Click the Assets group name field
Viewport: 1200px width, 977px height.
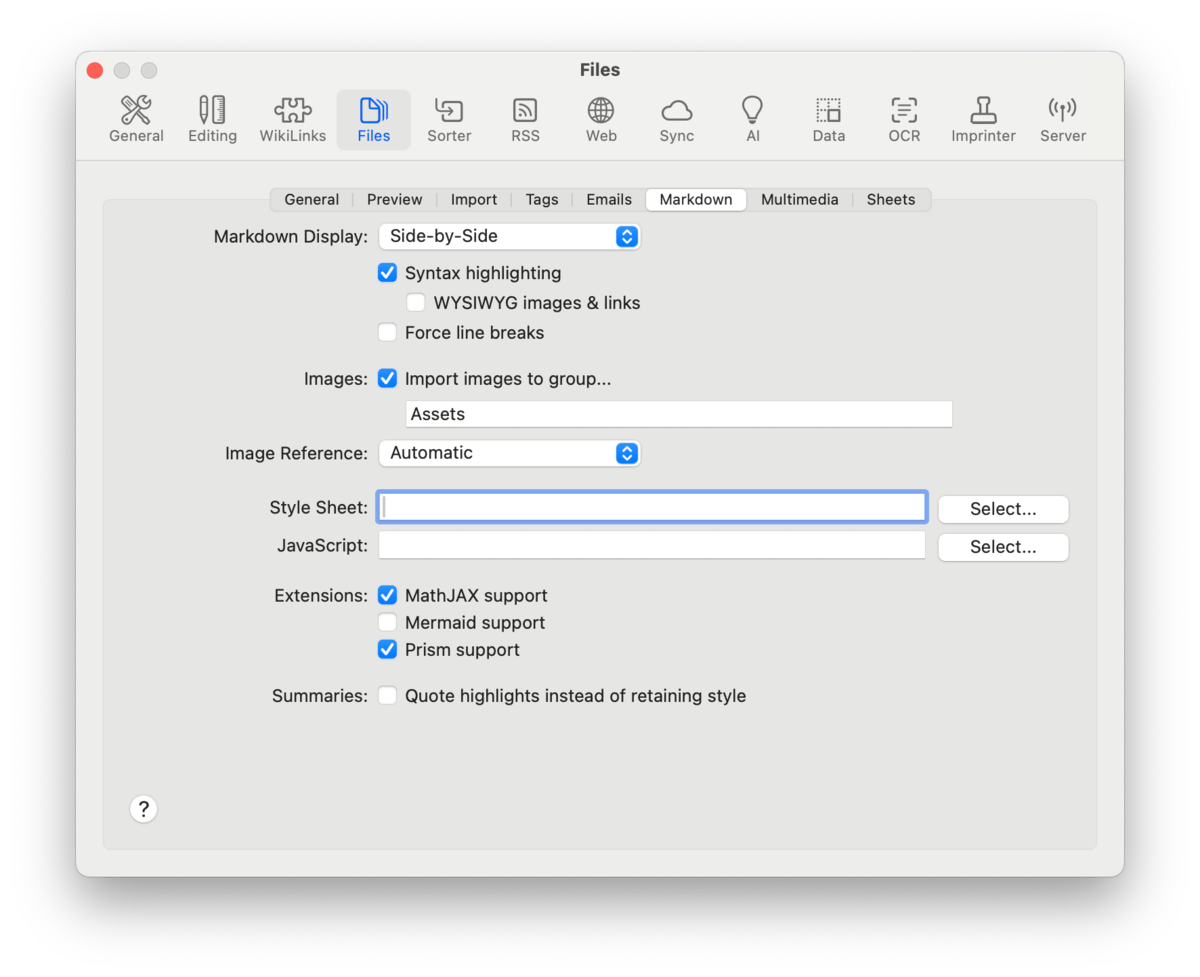tap(678, 414)
